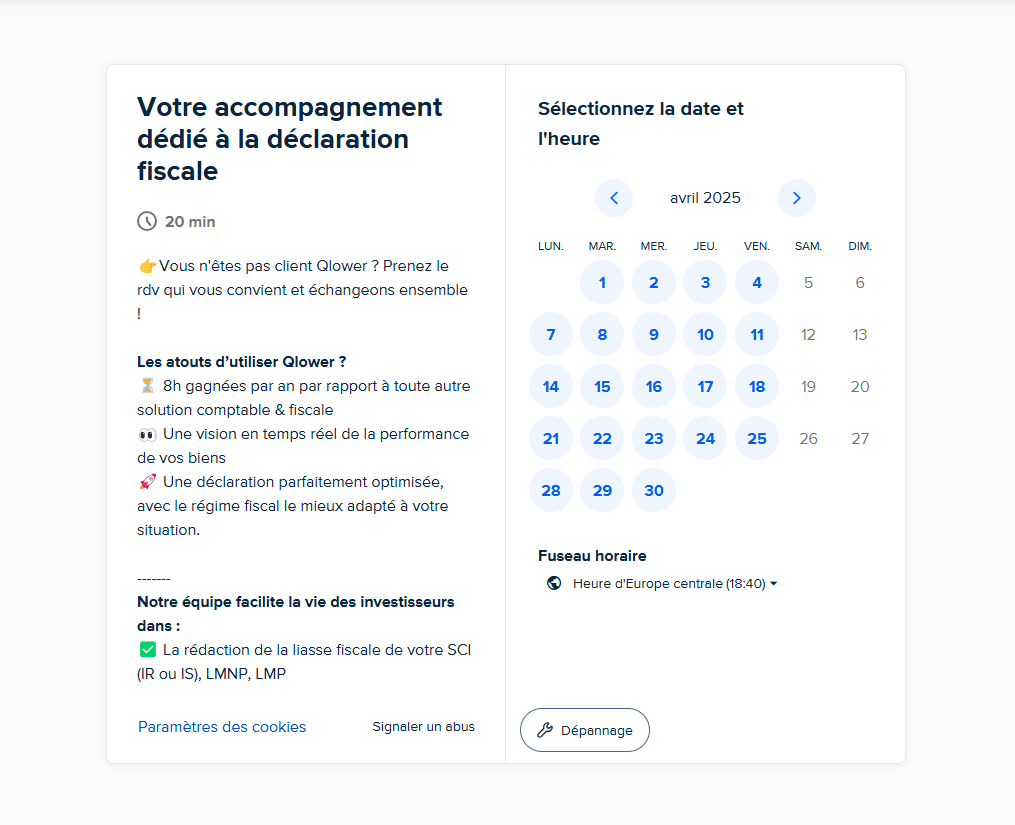Viewport: 1015px width, 825px height.
Task: Click the clock icon next to 20 min
Action: 147,221
